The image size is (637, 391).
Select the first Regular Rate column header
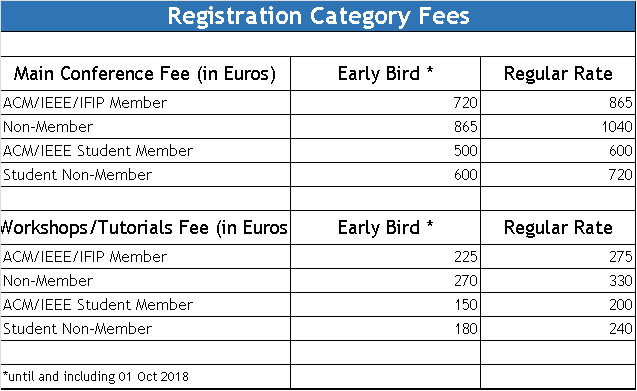[558, 74]
